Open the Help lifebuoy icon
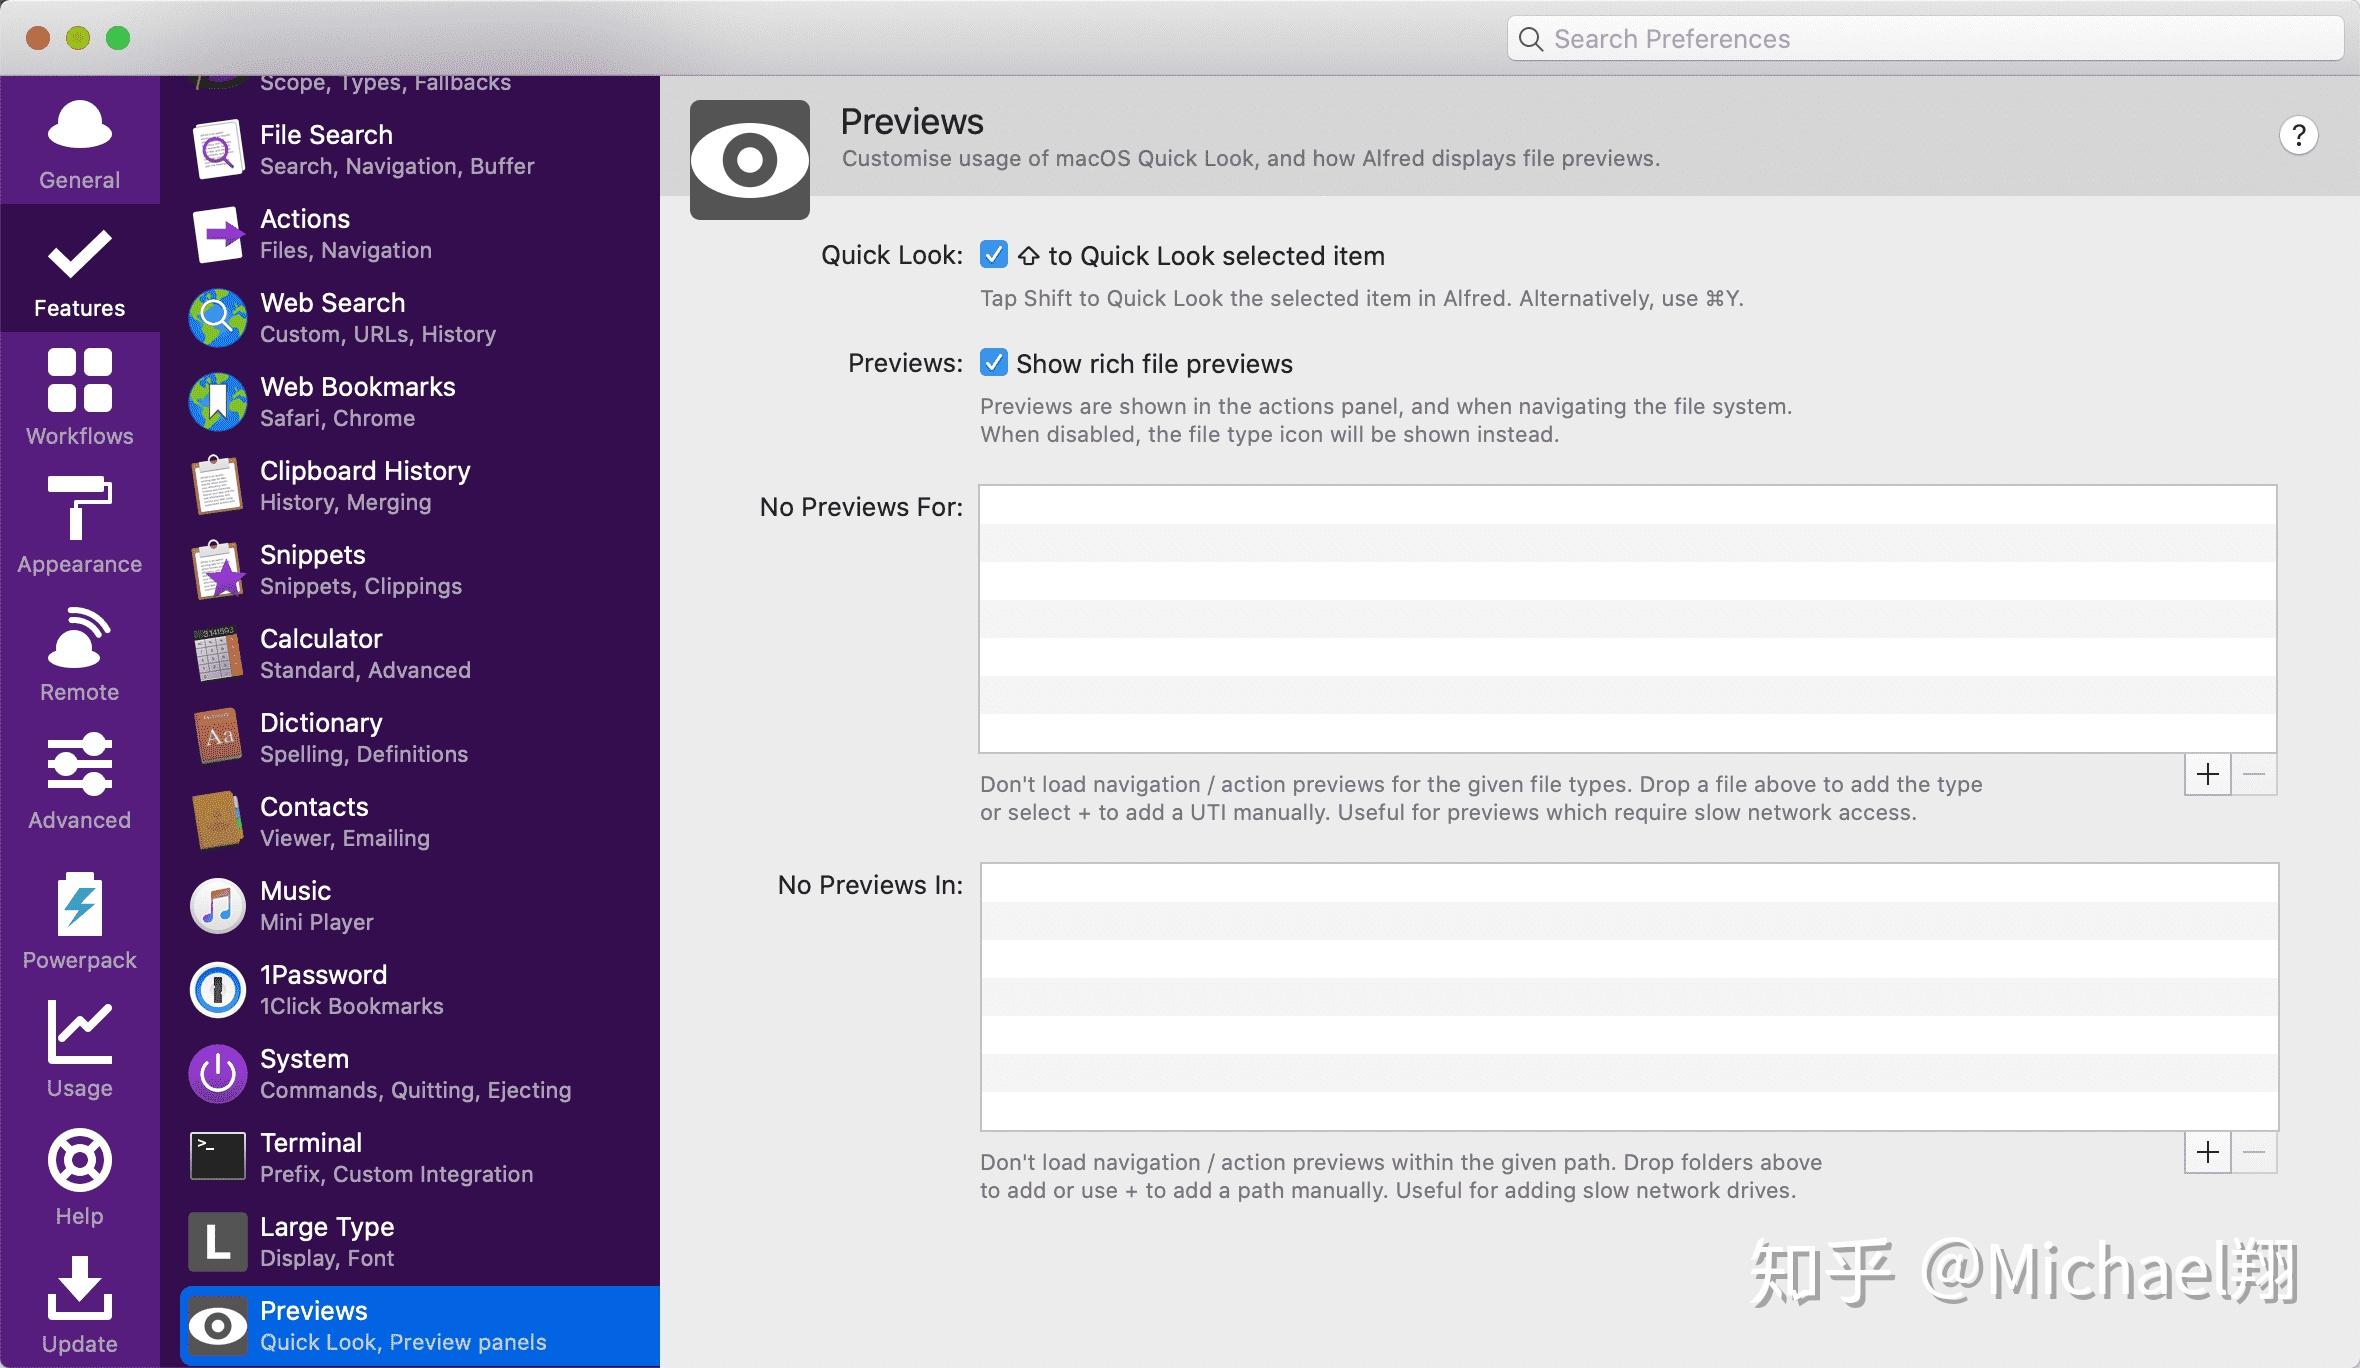 pos(79,1162)
